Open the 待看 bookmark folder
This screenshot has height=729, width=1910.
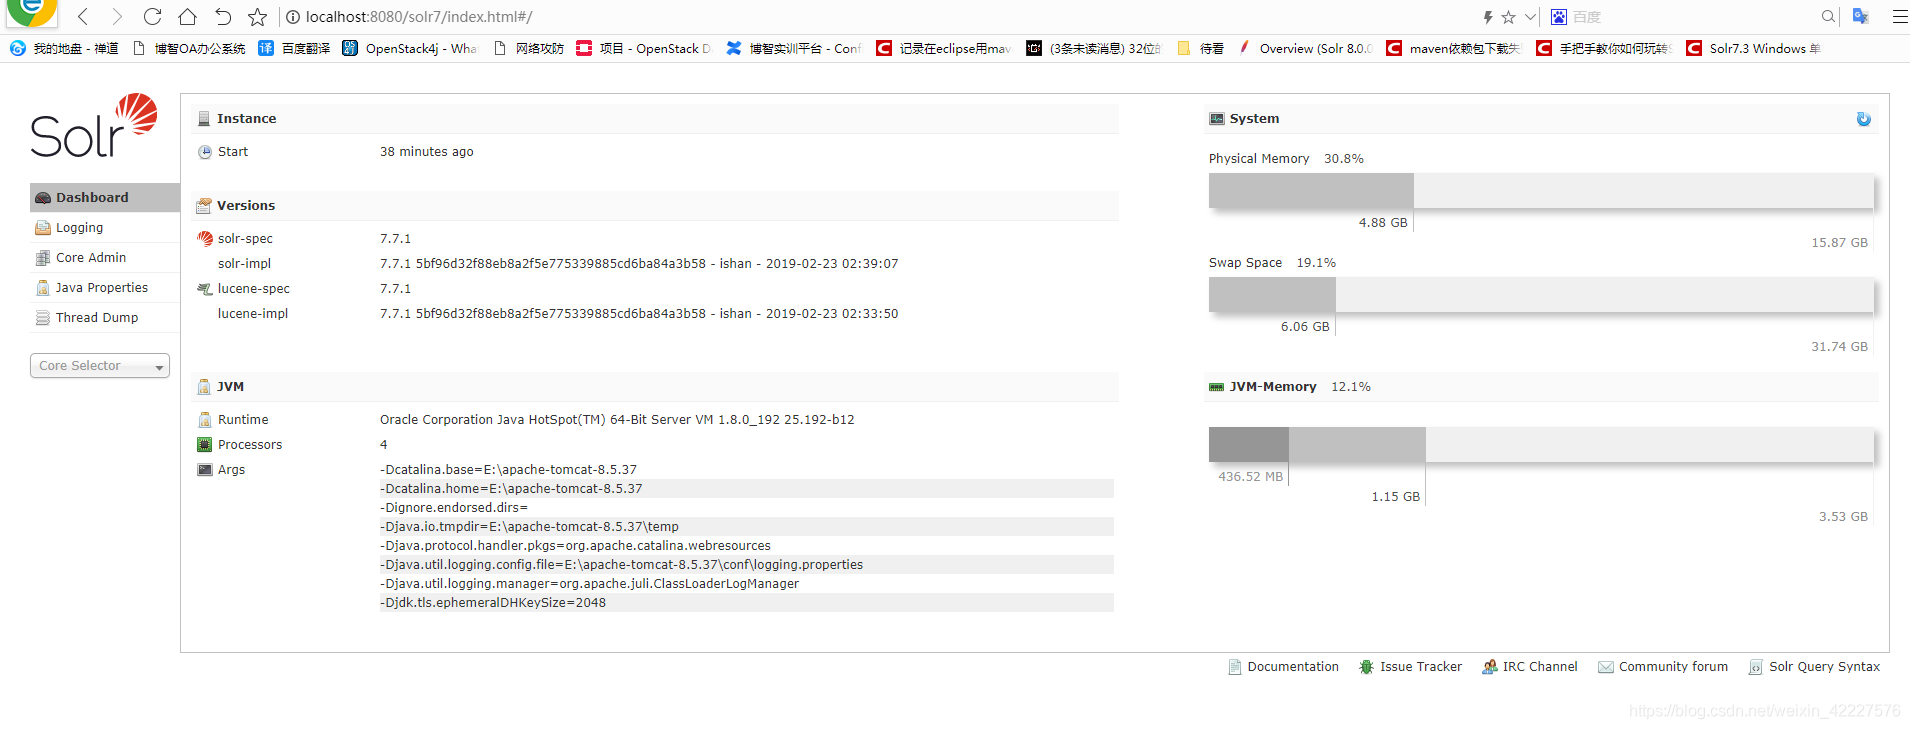(x=1201, y=48)
